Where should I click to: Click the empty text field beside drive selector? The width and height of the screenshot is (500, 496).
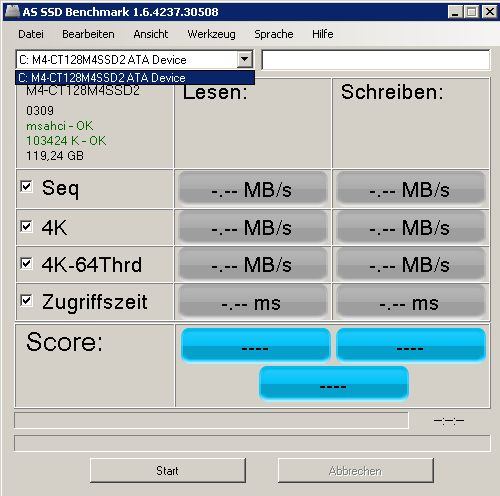[376, 60]
